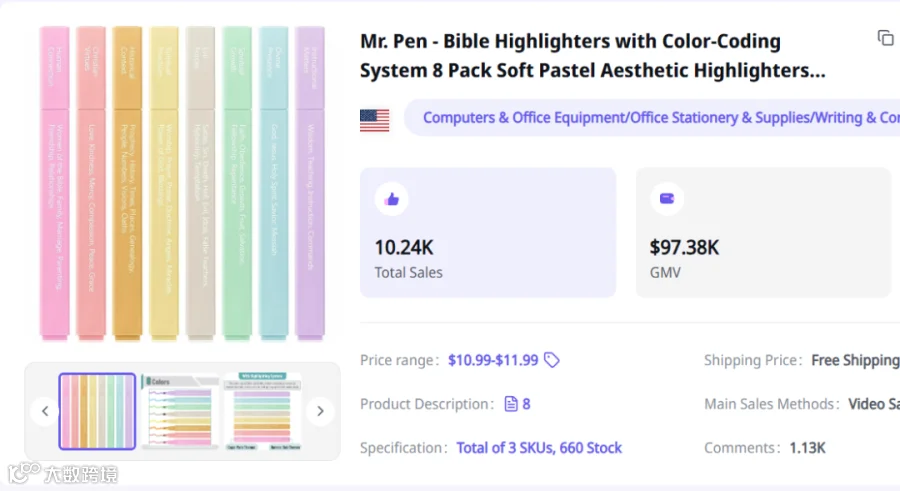Click the watermark logo in corner
Screen dimensions: 900x491
pyautogui.click(x=63, y=473)
